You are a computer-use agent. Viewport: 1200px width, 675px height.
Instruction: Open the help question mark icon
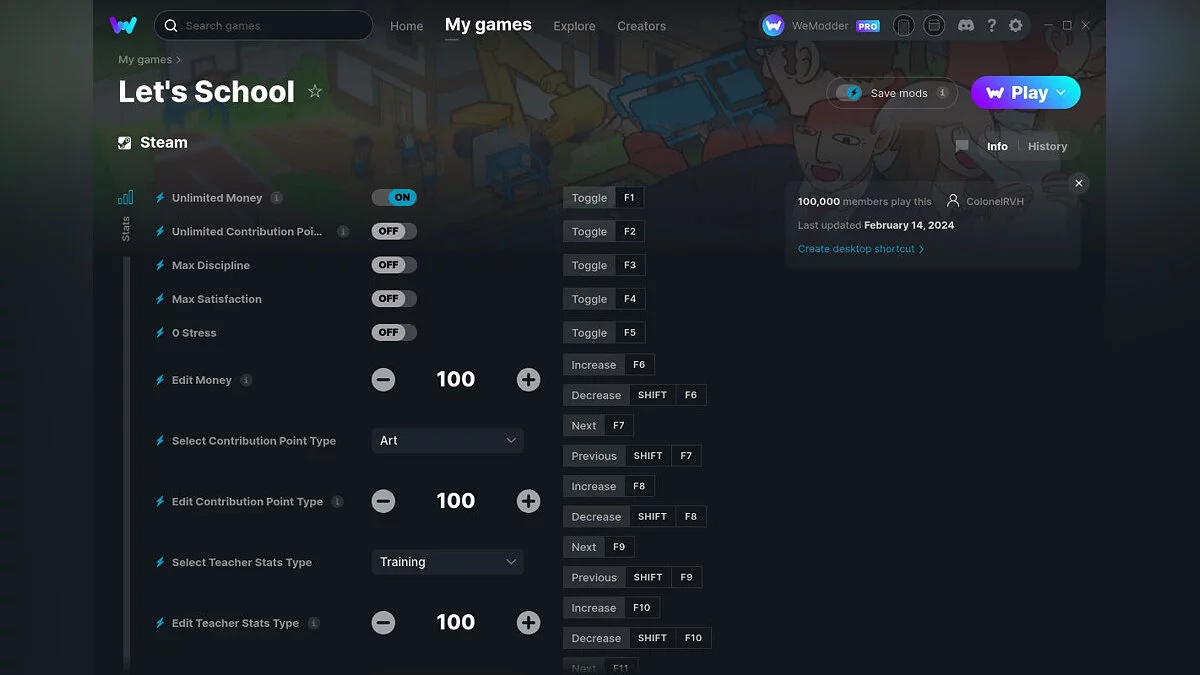tap(991, 25)
